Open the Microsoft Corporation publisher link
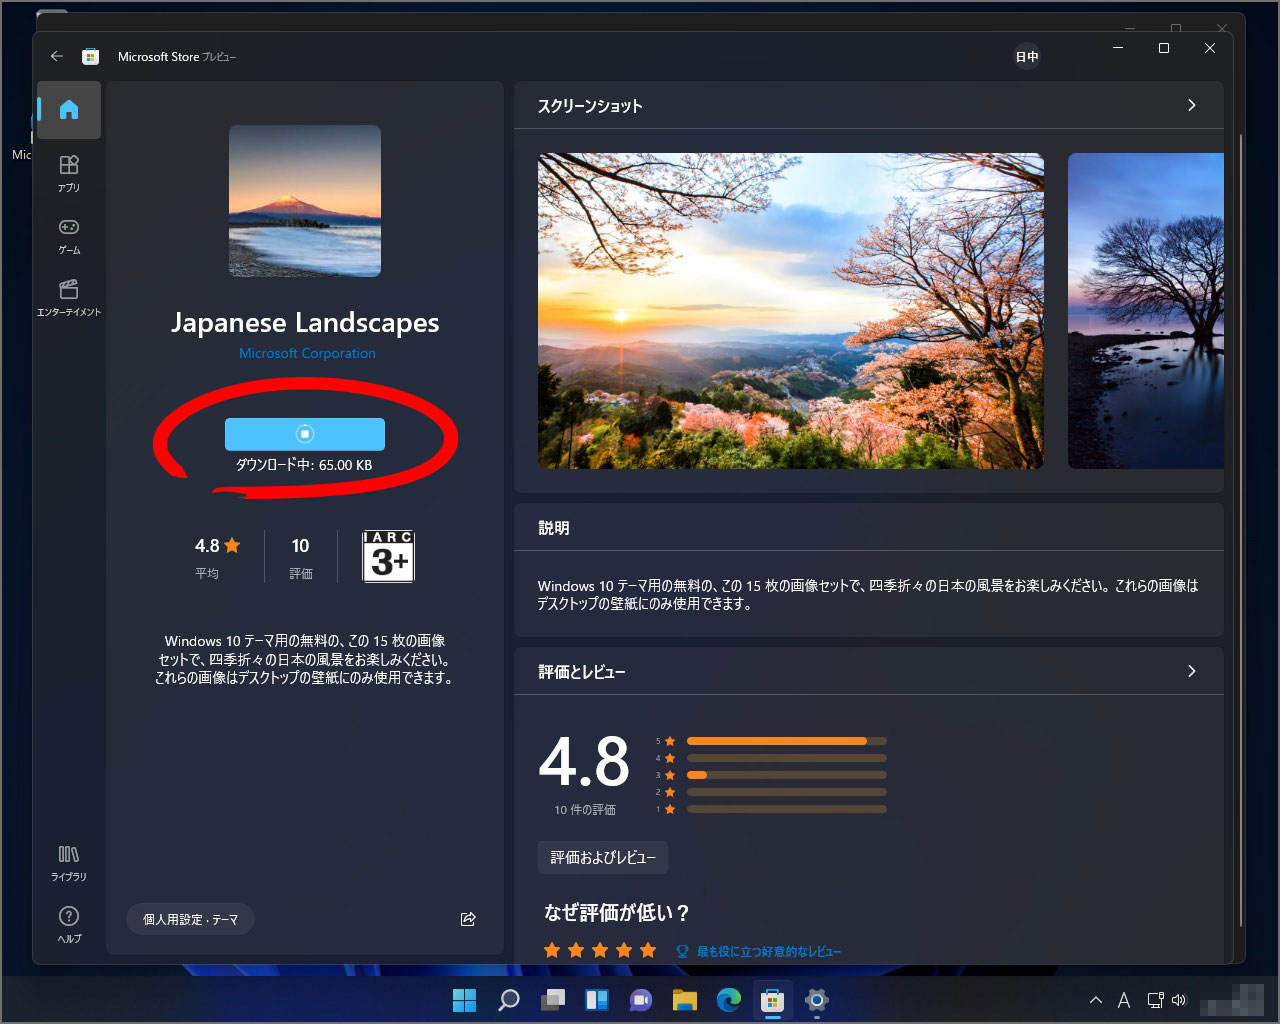 [307, 353]
